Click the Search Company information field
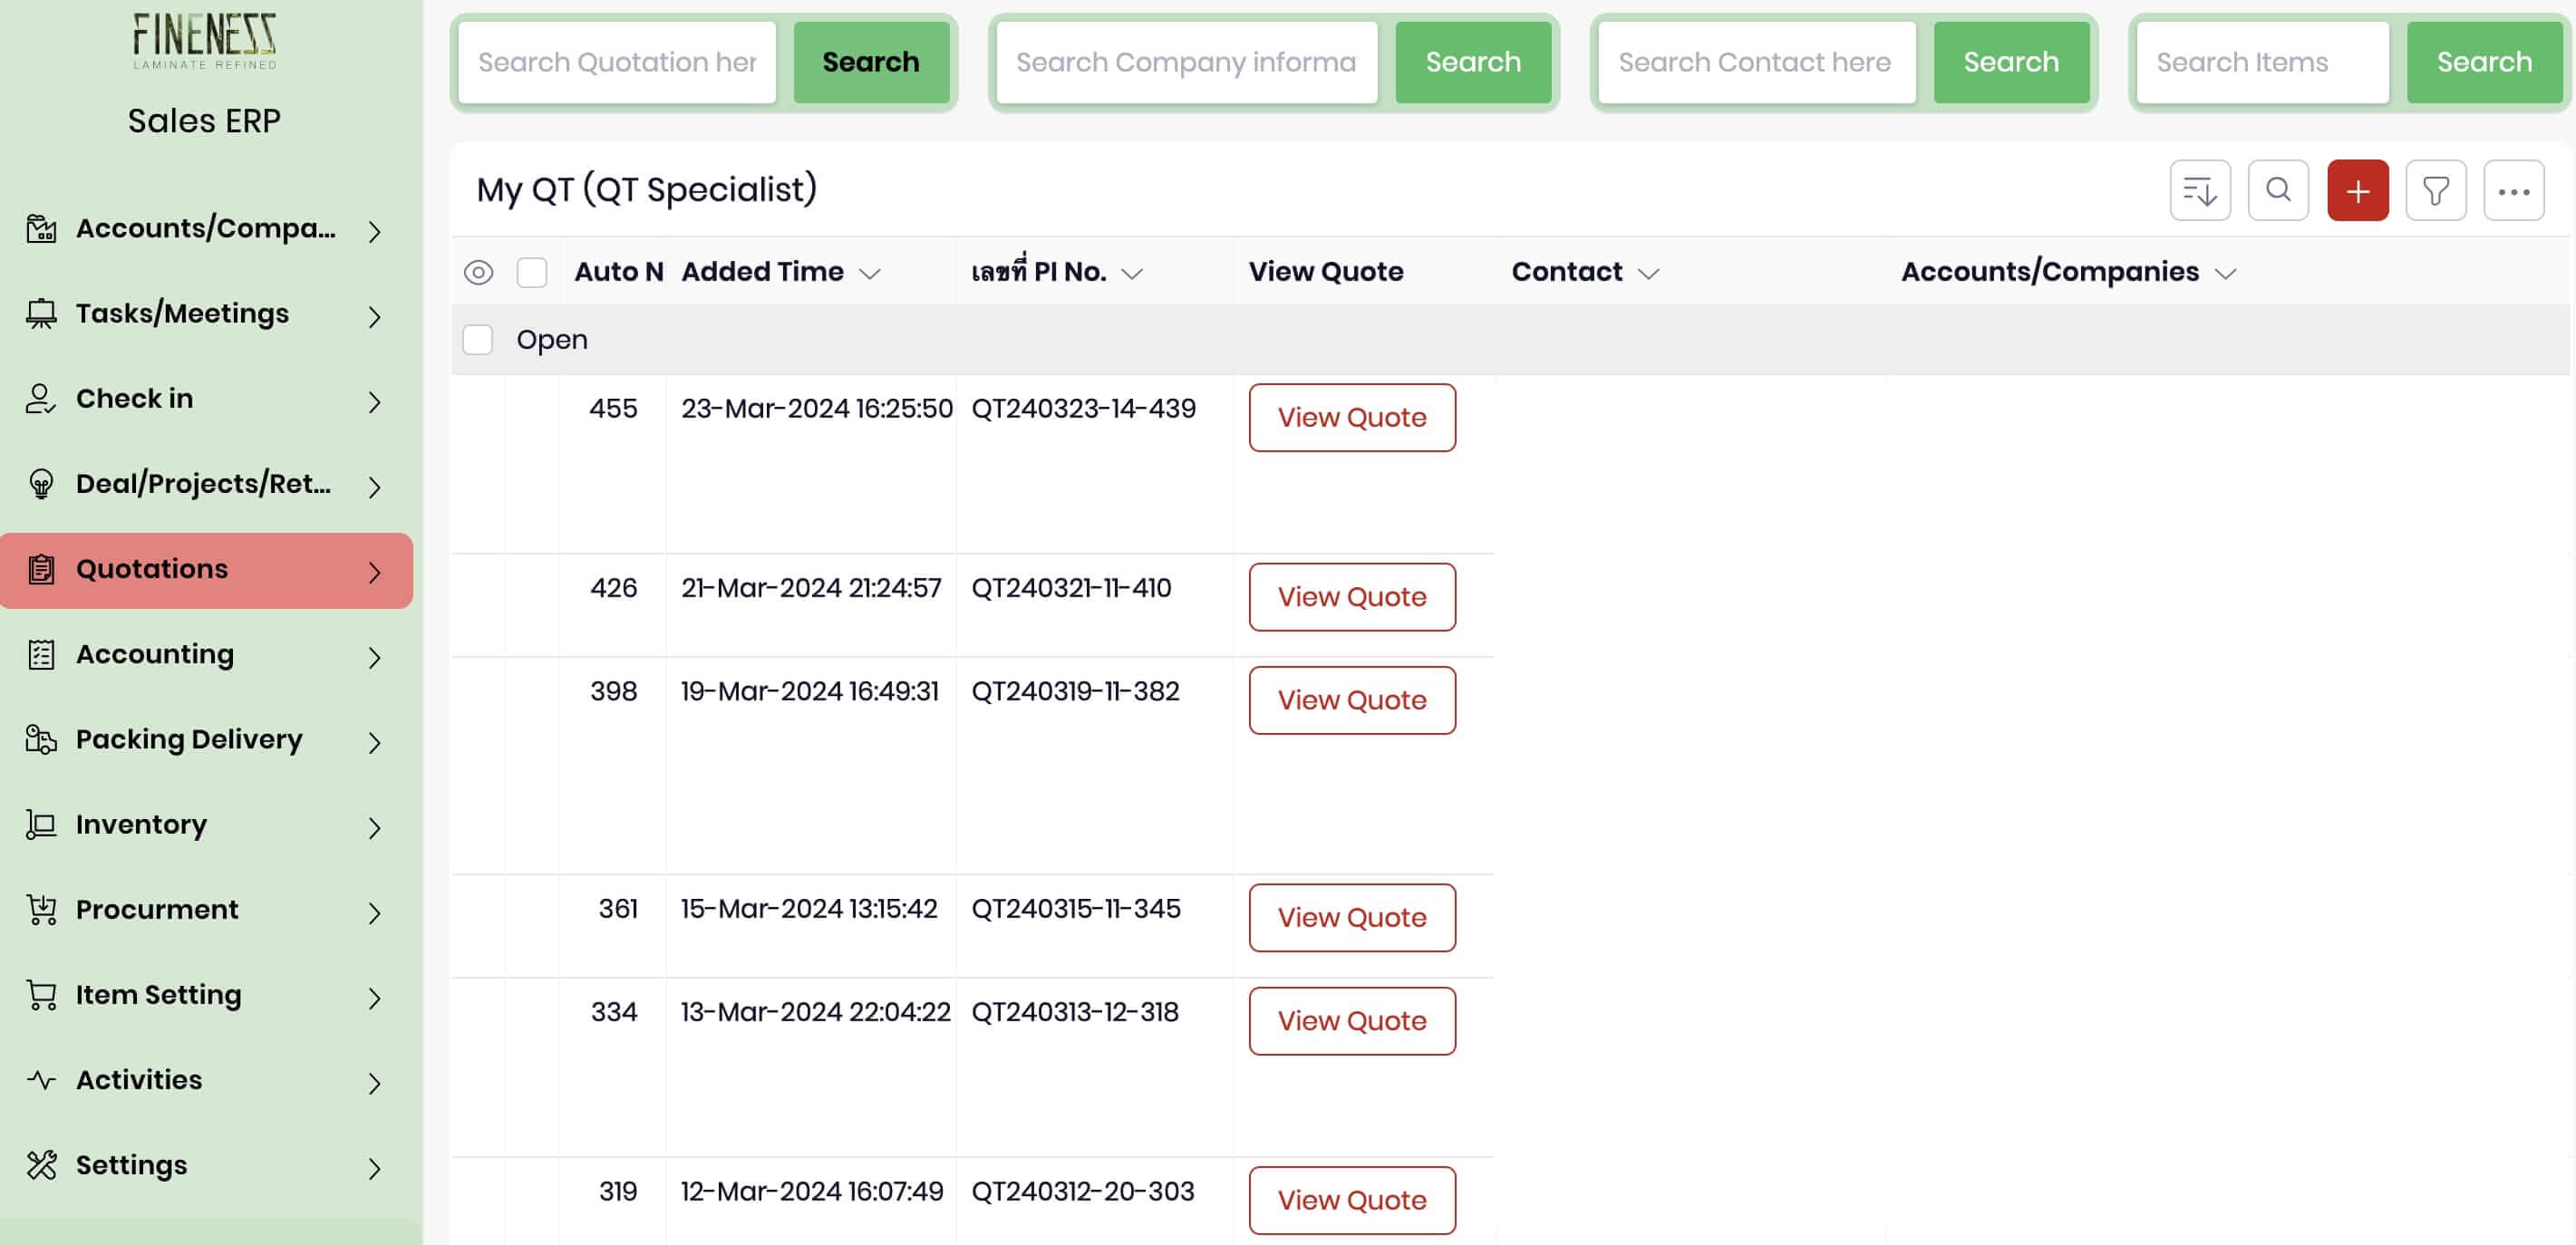 pos(1186,62)
